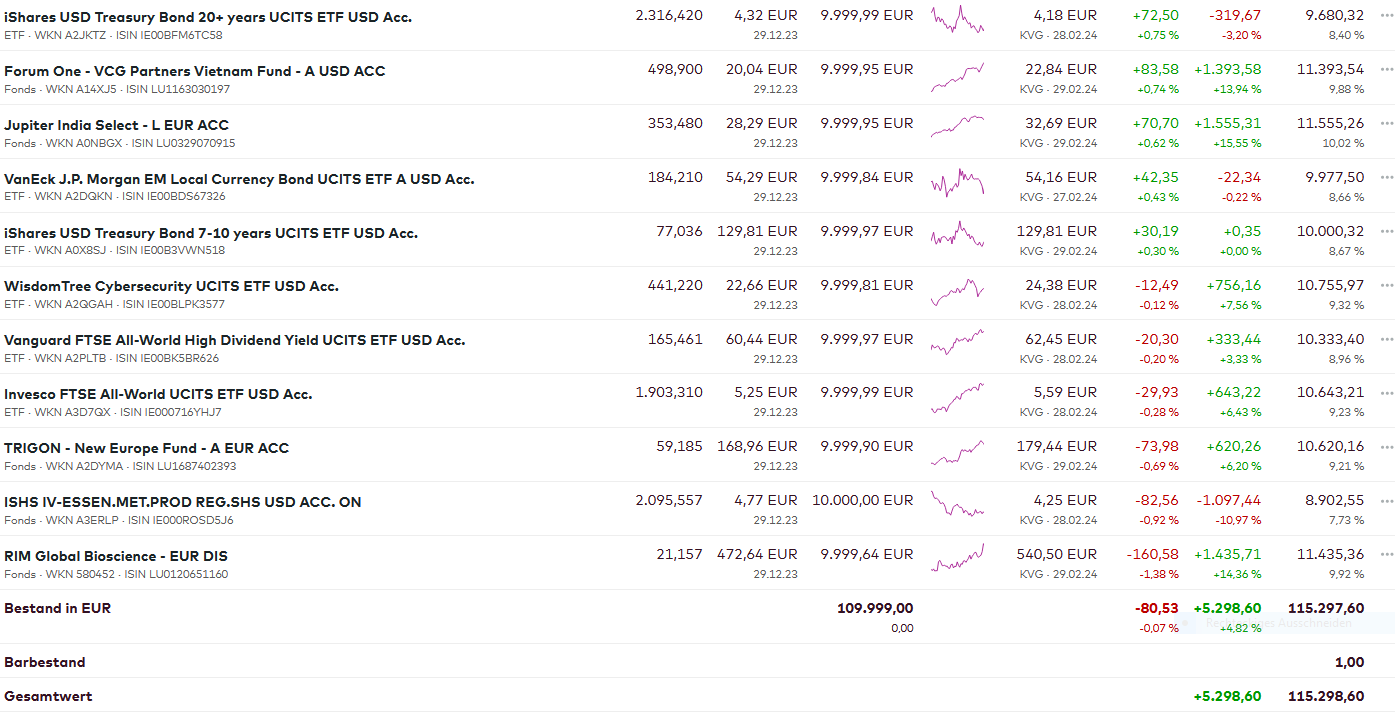Click the RIM Global Bioscience sparkline chart
Image resolution: width=1395 pixels, height=720 pixels.
[x=957, y=558]
